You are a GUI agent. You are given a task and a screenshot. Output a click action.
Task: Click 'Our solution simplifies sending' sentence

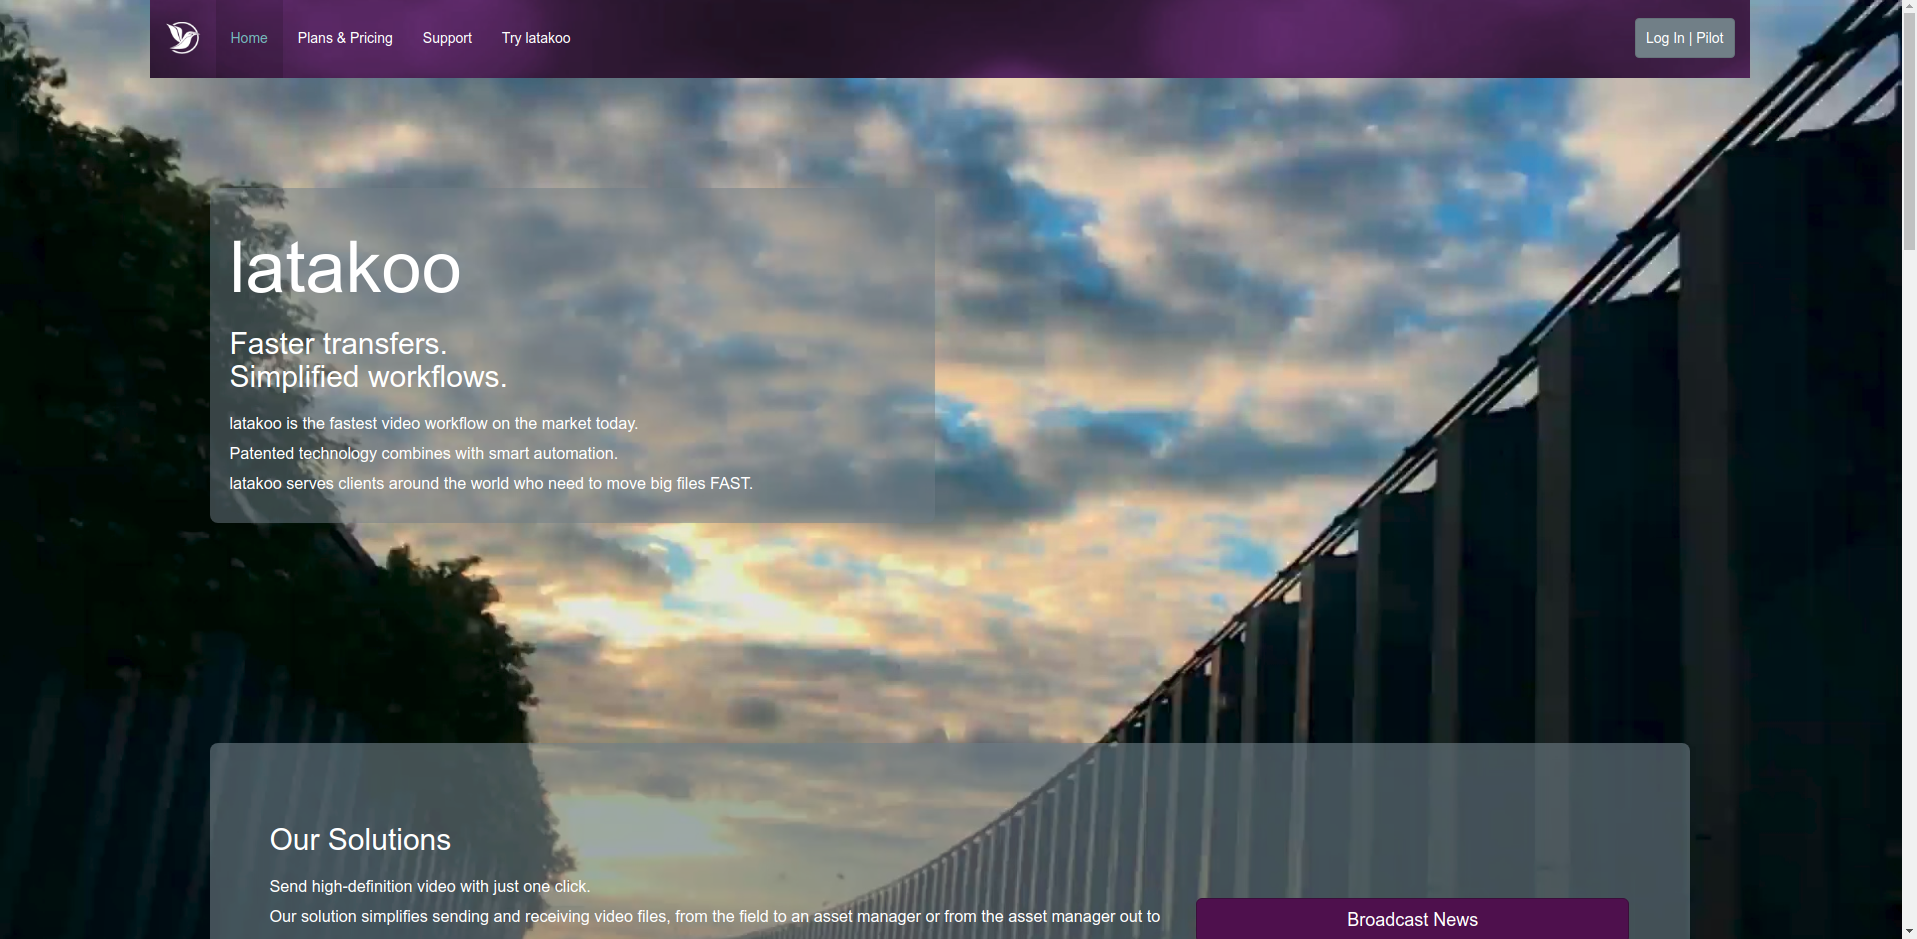coord(715,916)
